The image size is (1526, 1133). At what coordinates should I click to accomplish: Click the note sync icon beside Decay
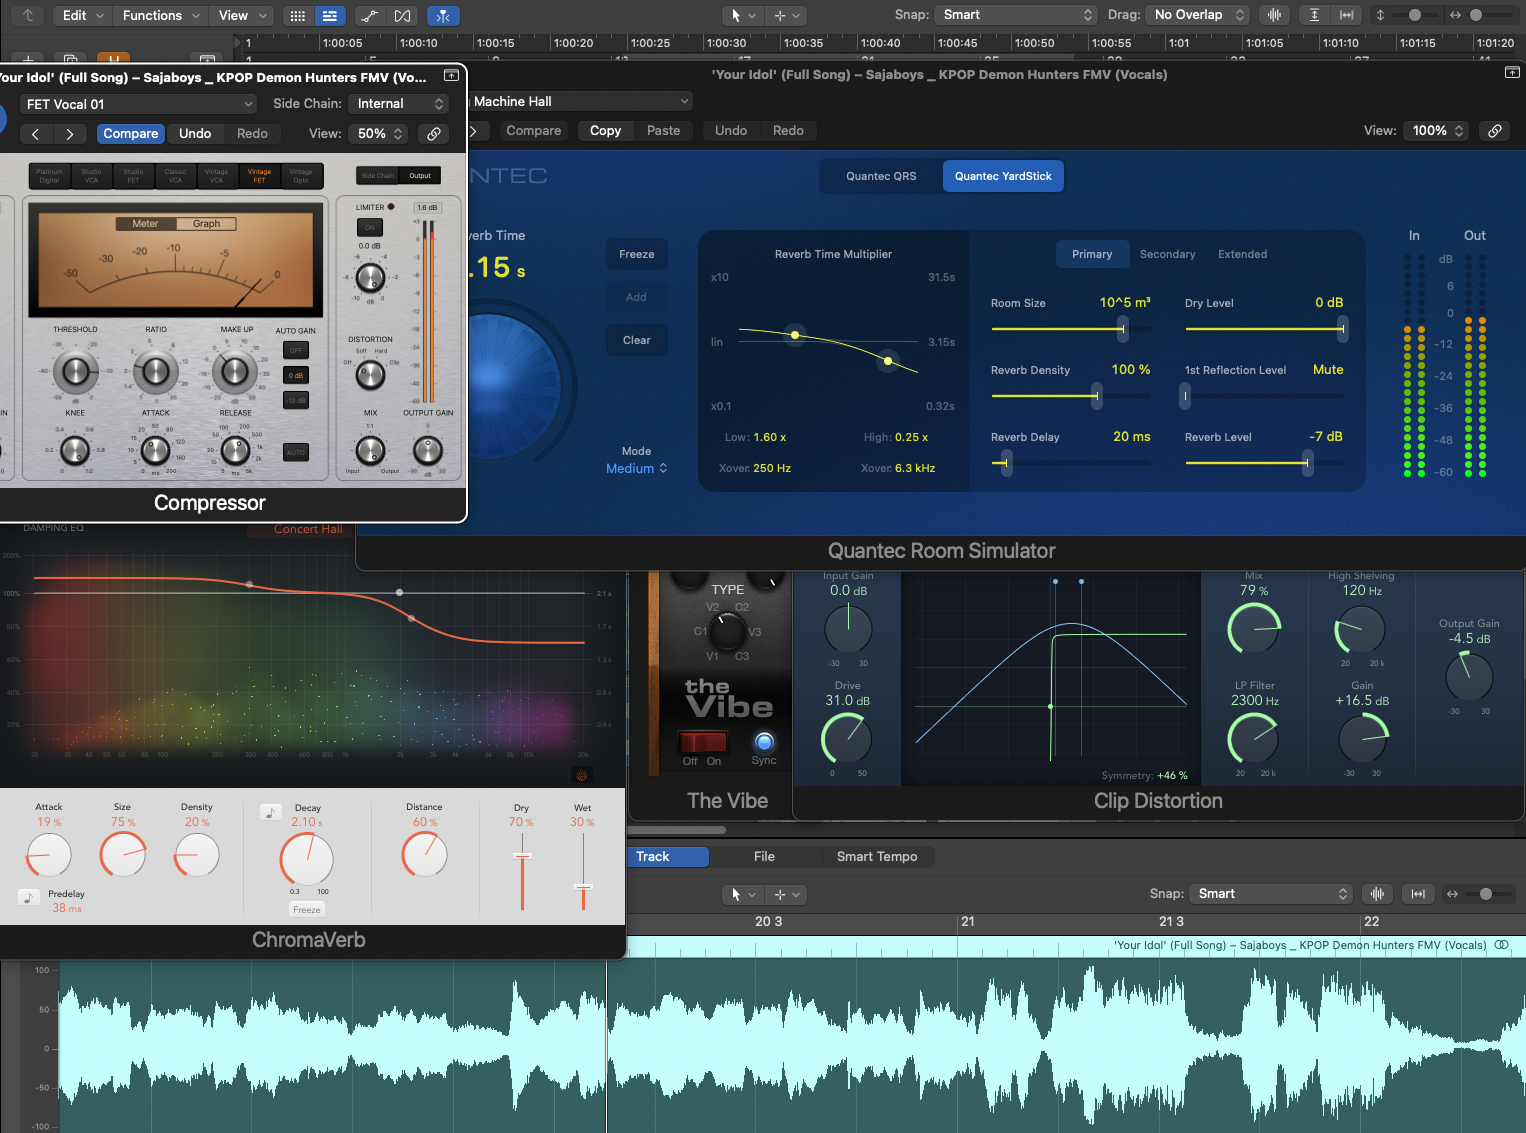[270, 812]
